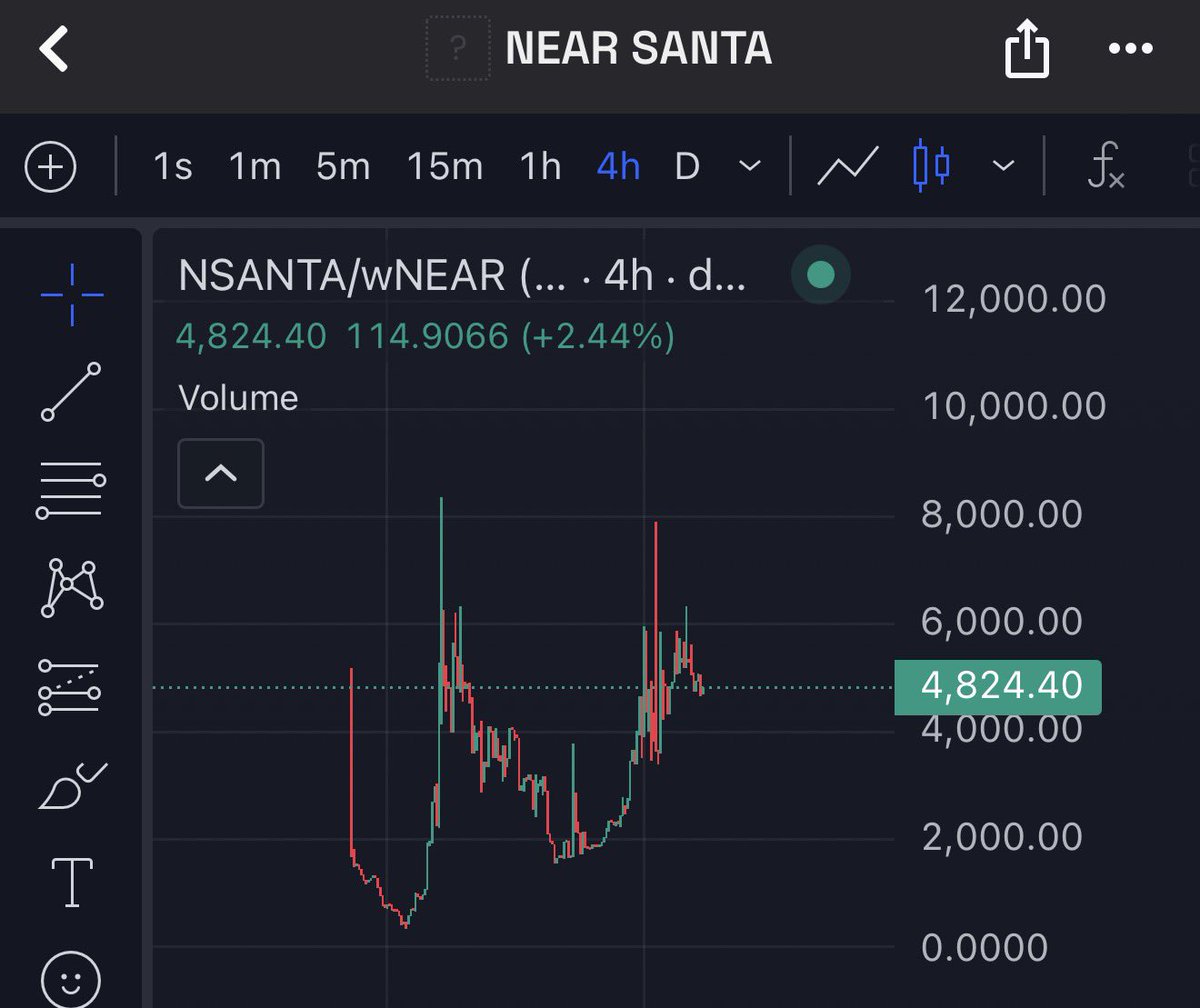Viewport: 1200px width, 1008px height.
Task: Select the text annotation tool
Action: (x=72, y=883)
